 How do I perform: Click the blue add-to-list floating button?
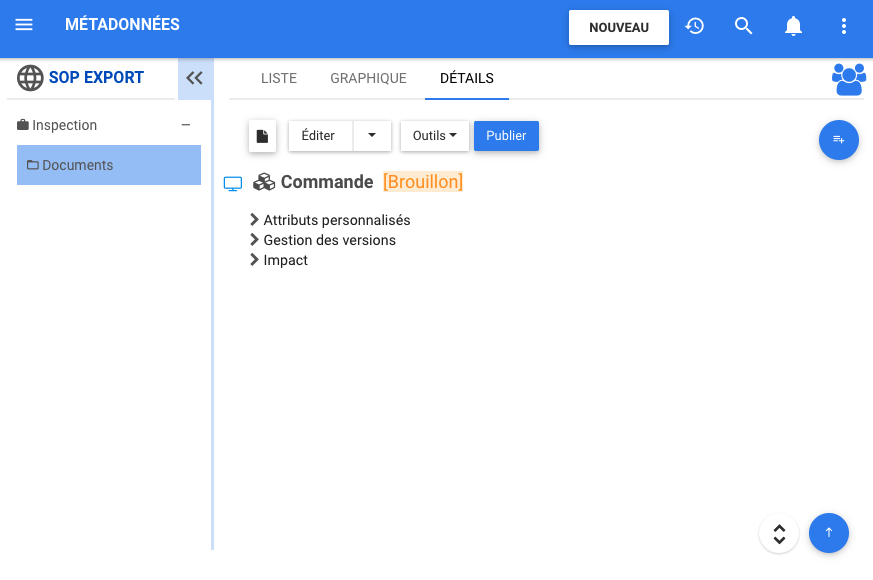tap(838, 140)
